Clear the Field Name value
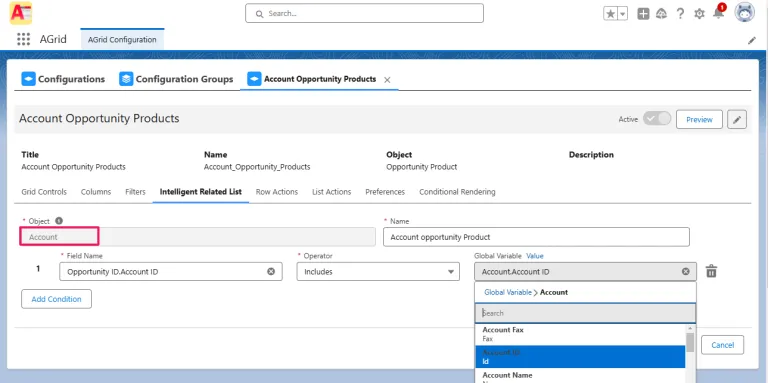This screenshot has height=383, width=768. [271, 271]
